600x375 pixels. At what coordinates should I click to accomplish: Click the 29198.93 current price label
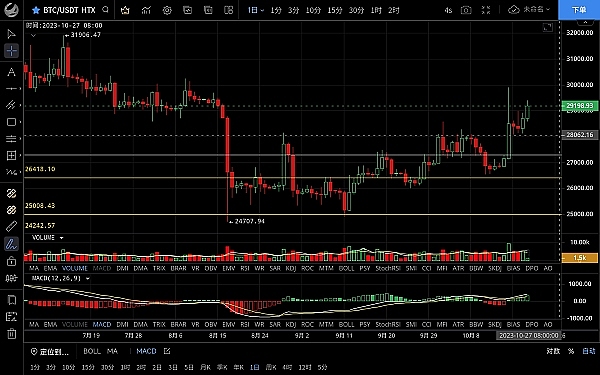[x=580, y=106]
